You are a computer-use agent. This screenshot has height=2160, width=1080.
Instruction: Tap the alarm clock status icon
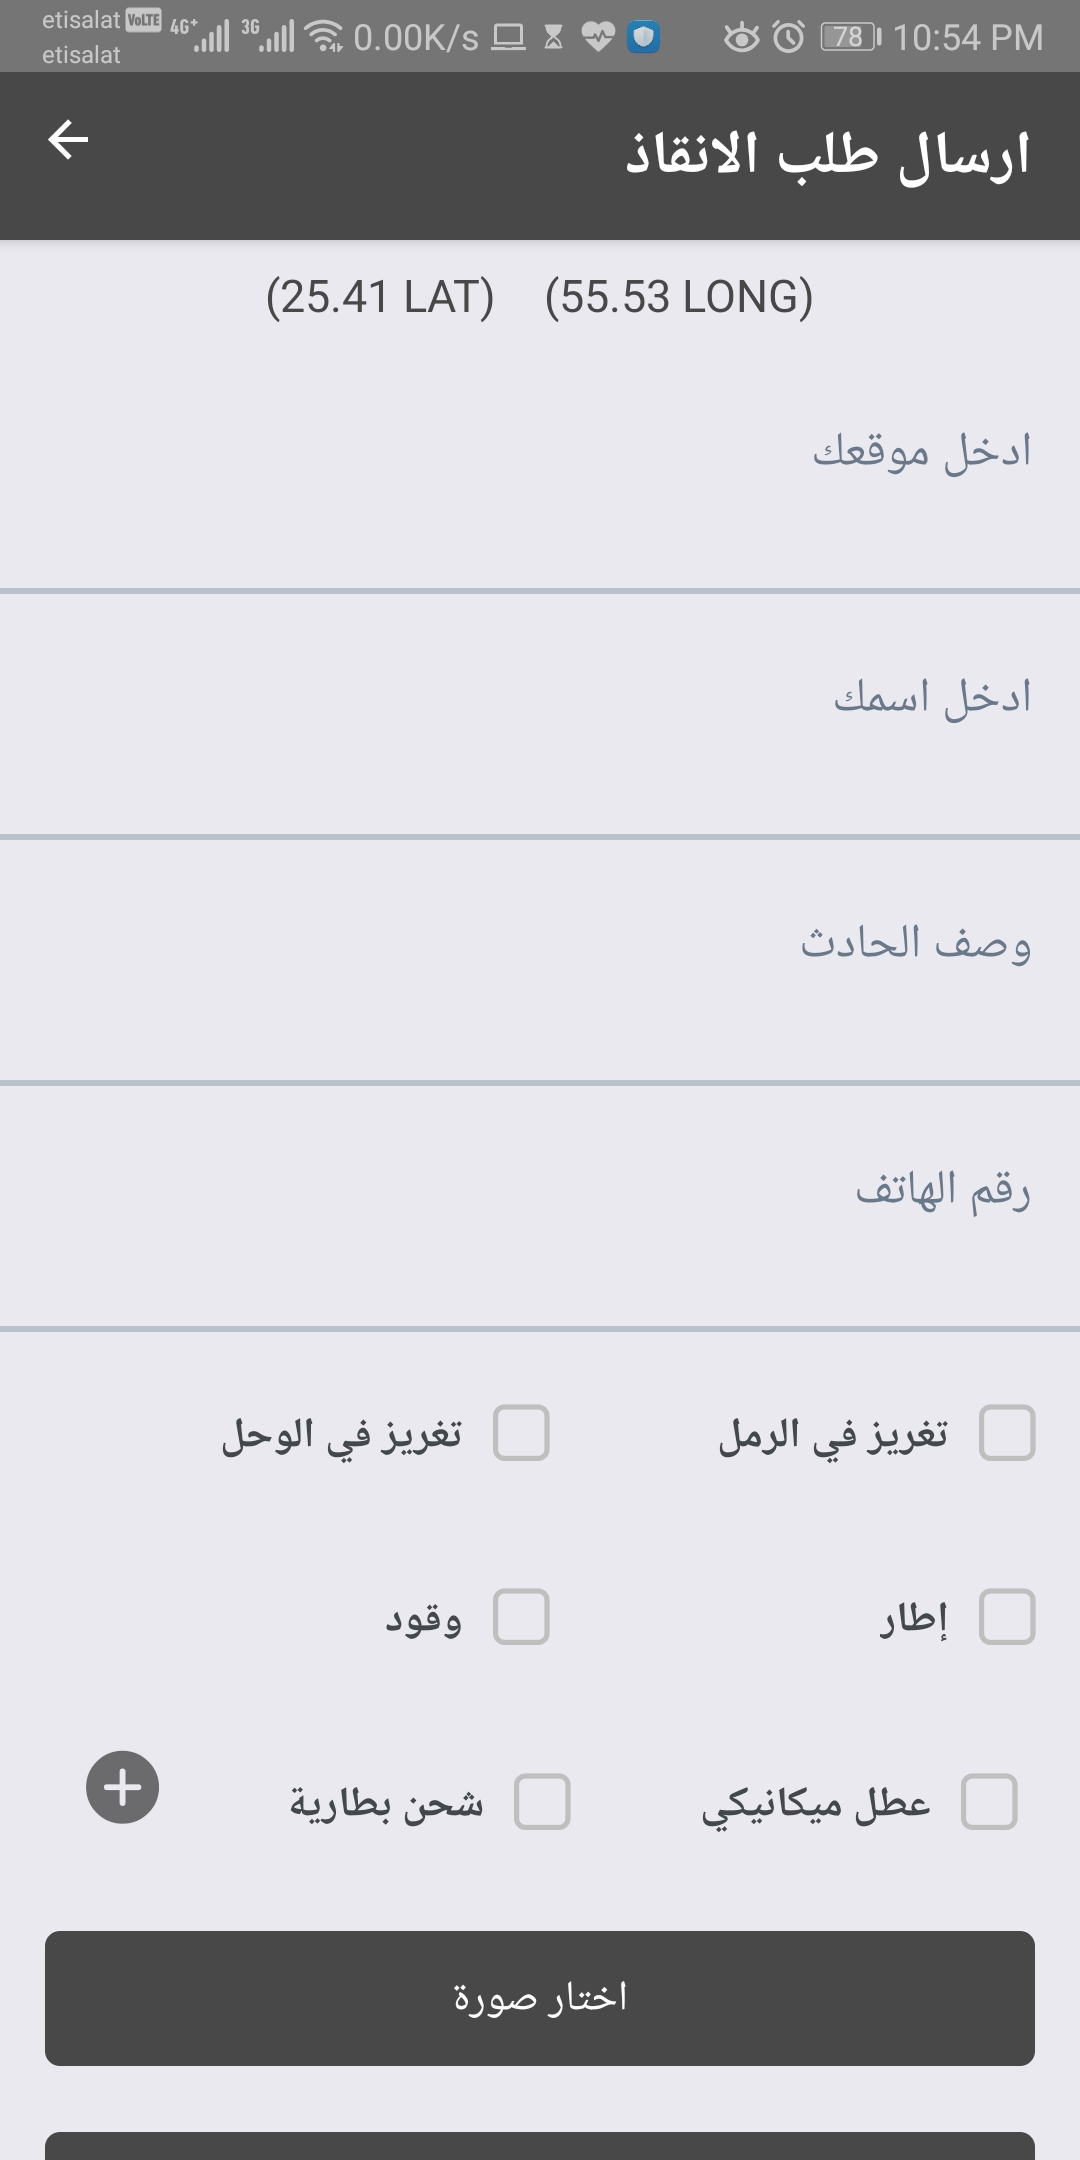point(789,38)
